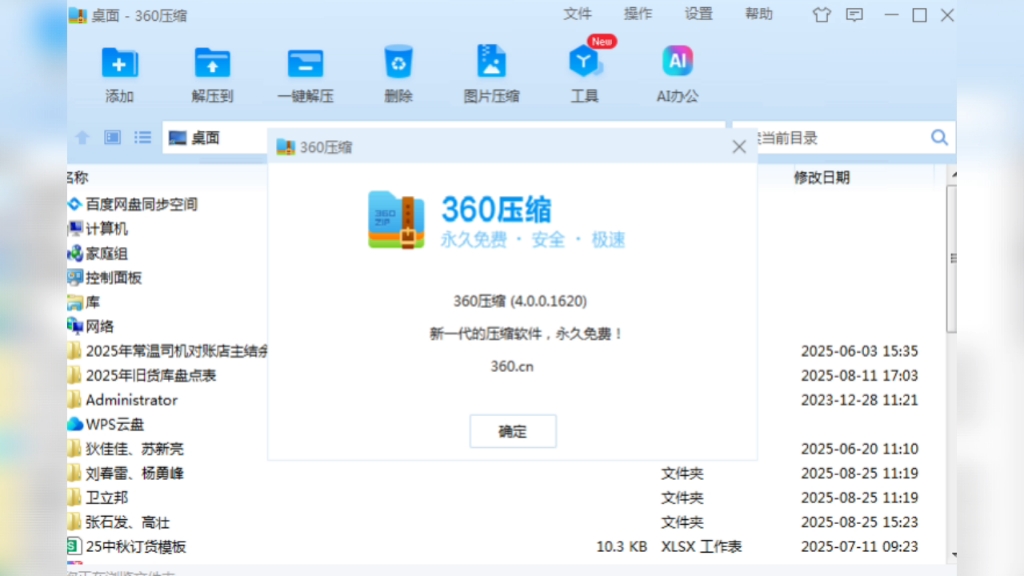Click the 25中秋订货模板 spreadsheet file icon
Screen dimensions: 1024x576
tap(74, 546)
